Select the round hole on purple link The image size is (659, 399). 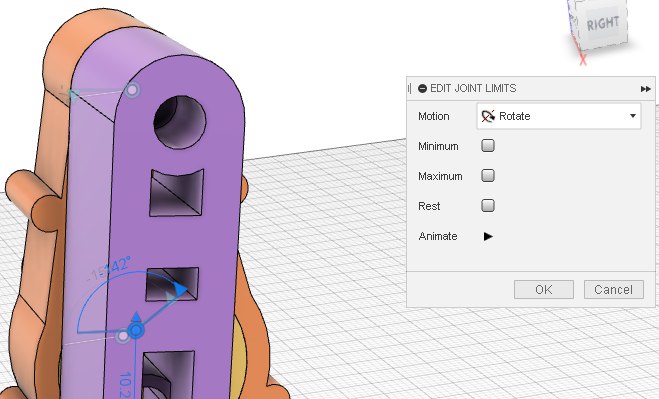click(x=179, y=122)
